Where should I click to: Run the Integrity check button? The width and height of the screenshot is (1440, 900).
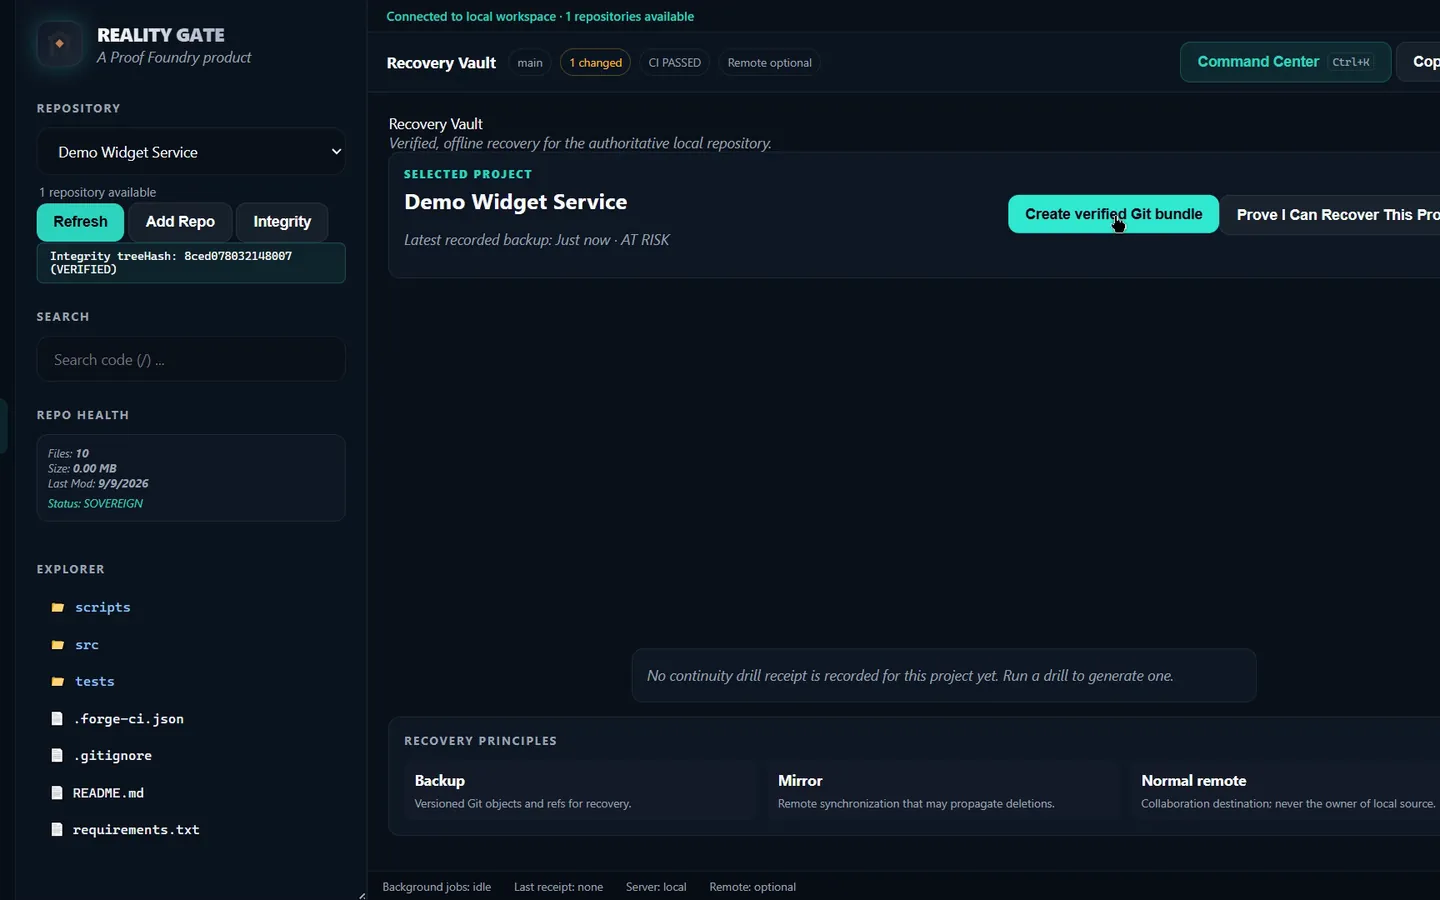click(282, 222)
